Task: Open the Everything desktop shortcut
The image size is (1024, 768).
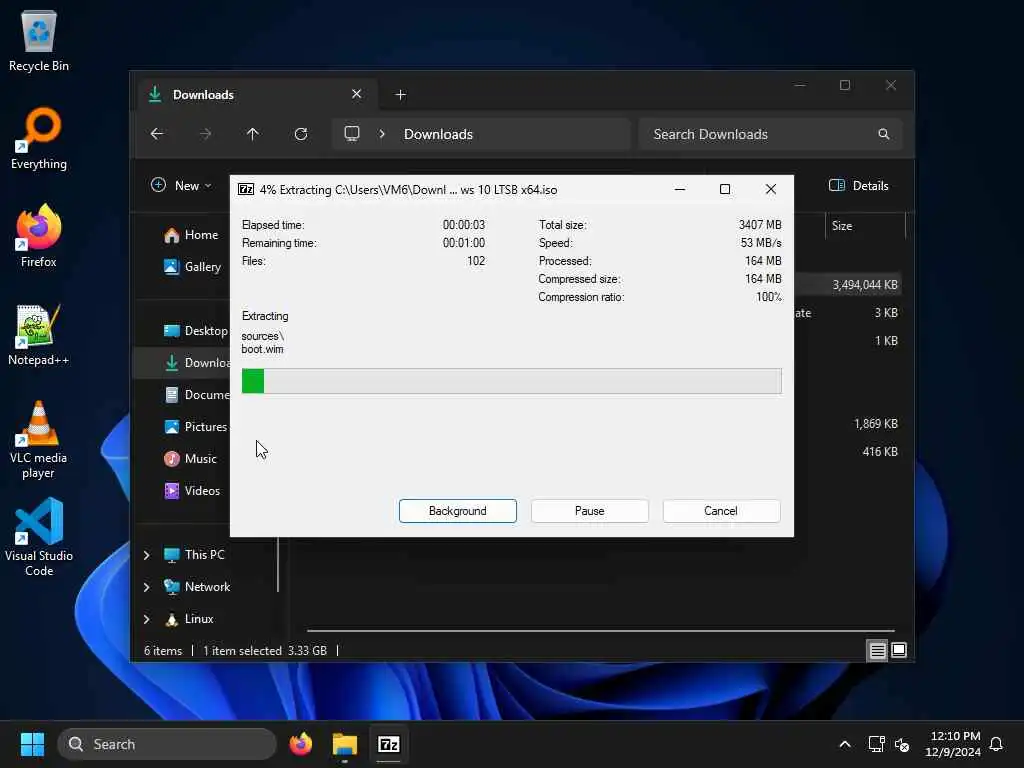Action: click(x=39, y=139)
